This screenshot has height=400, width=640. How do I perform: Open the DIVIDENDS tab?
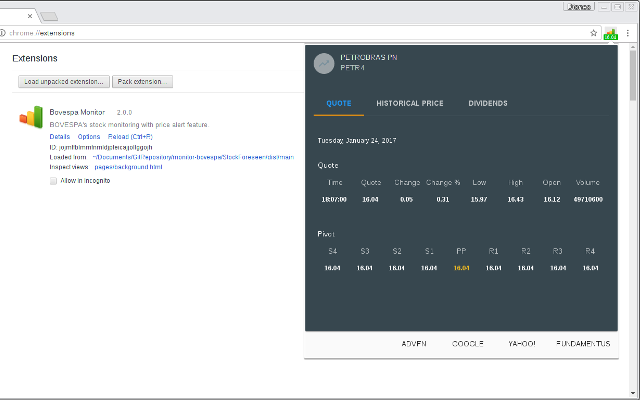tap(488, 103)
